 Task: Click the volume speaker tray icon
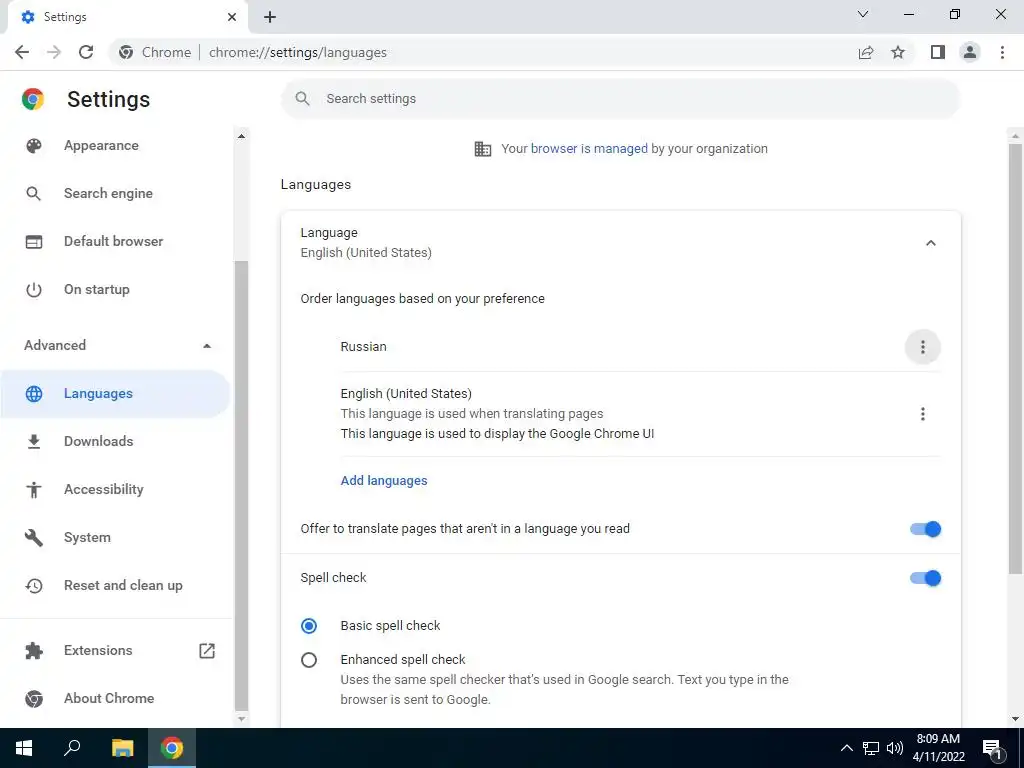pos(895,748)
